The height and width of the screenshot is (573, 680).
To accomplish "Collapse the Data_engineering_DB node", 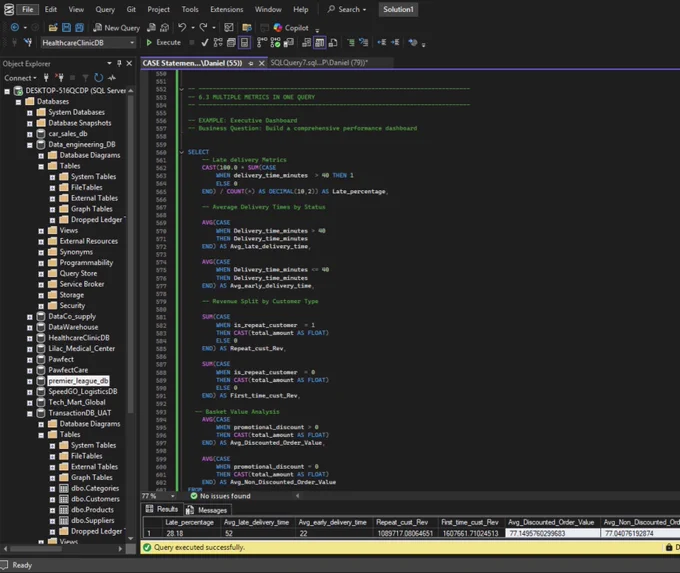I will pyautogui.click(x=29, y=145).
